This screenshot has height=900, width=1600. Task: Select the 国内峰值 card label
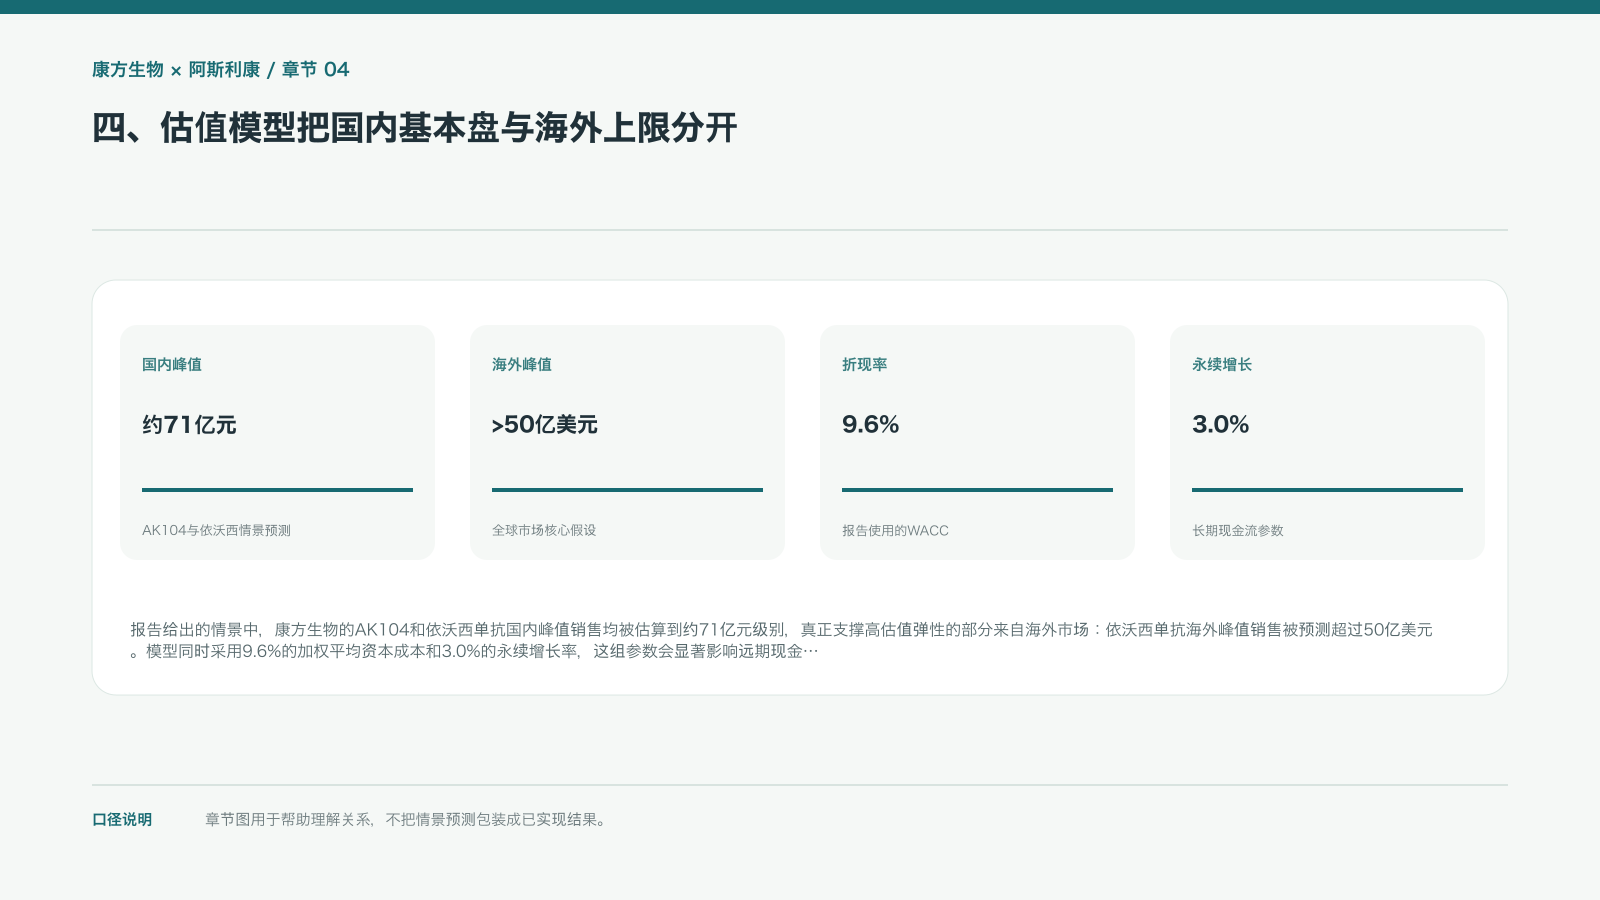pyautogui.click(x=172, y=365)
